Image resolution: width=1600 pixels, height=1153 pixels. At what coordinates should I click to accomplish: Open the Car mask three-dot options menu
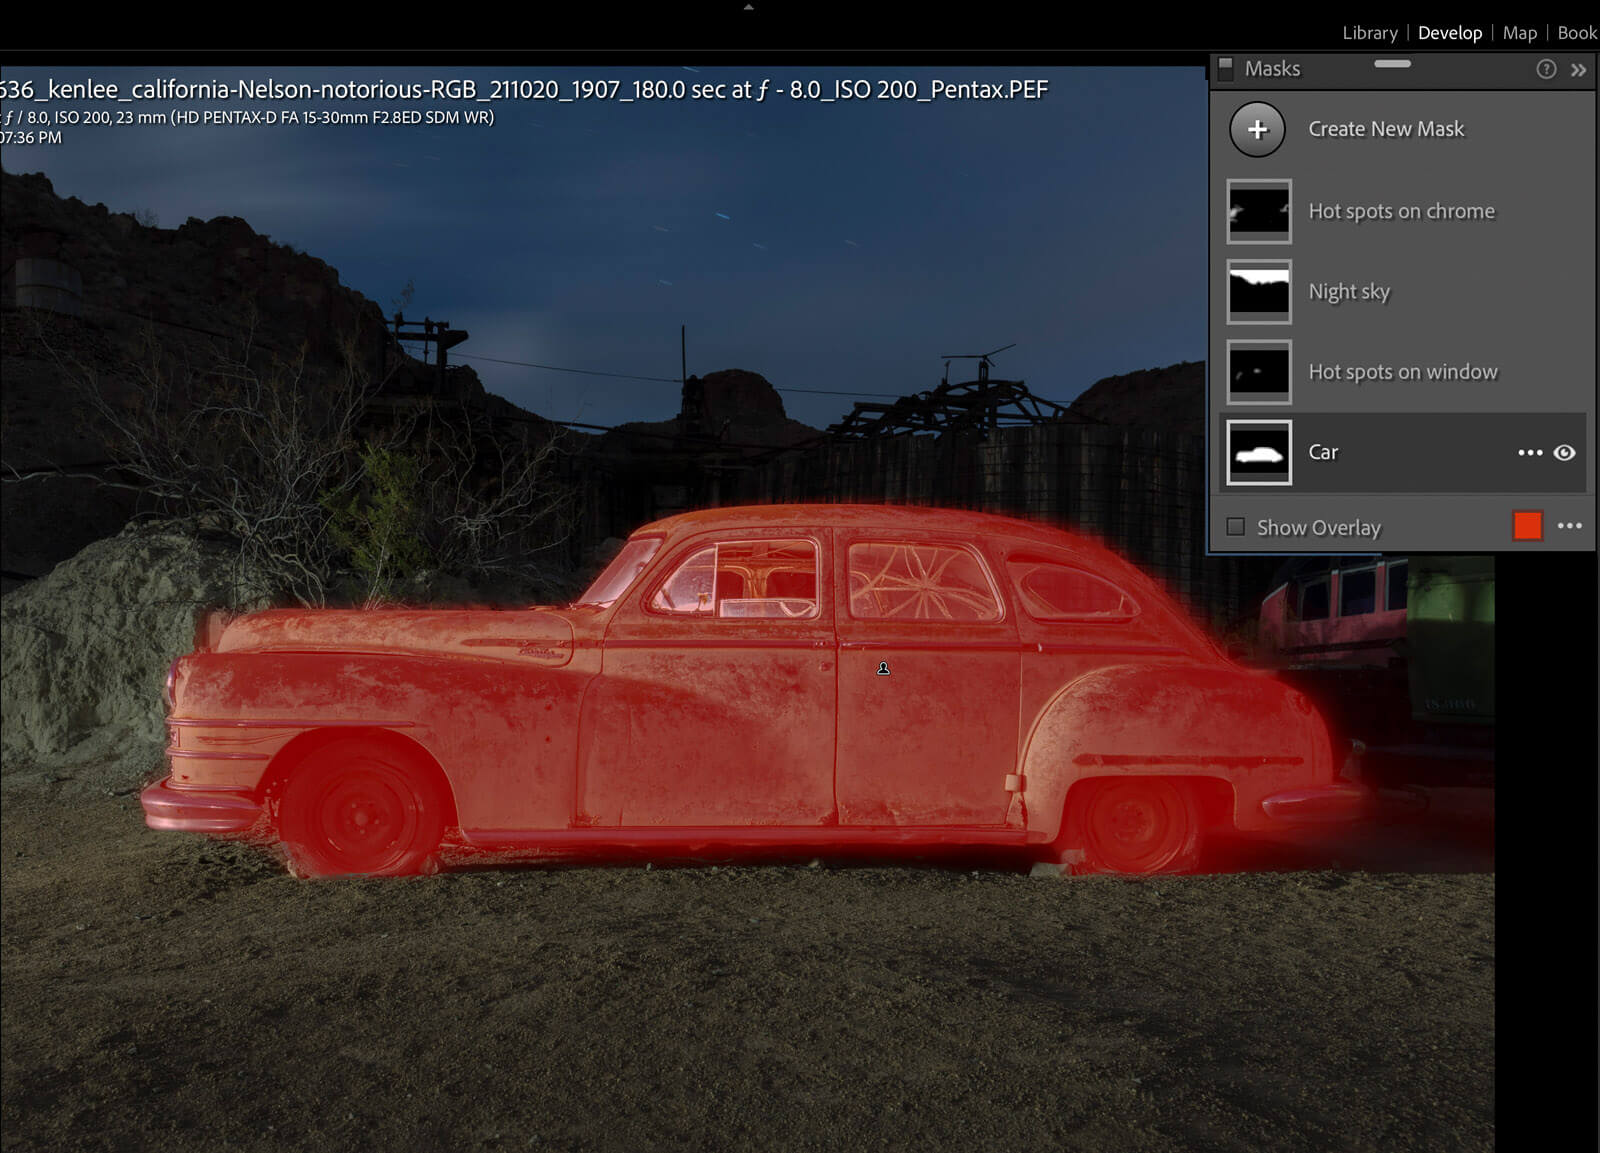click(1529, 453)
